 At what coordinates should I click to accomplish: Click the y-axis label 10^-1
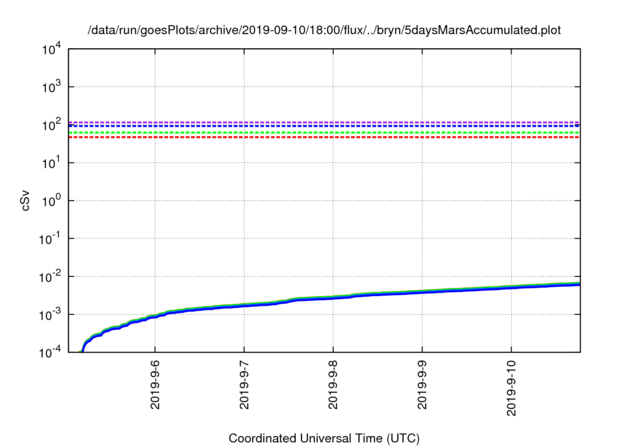point(51,238)
